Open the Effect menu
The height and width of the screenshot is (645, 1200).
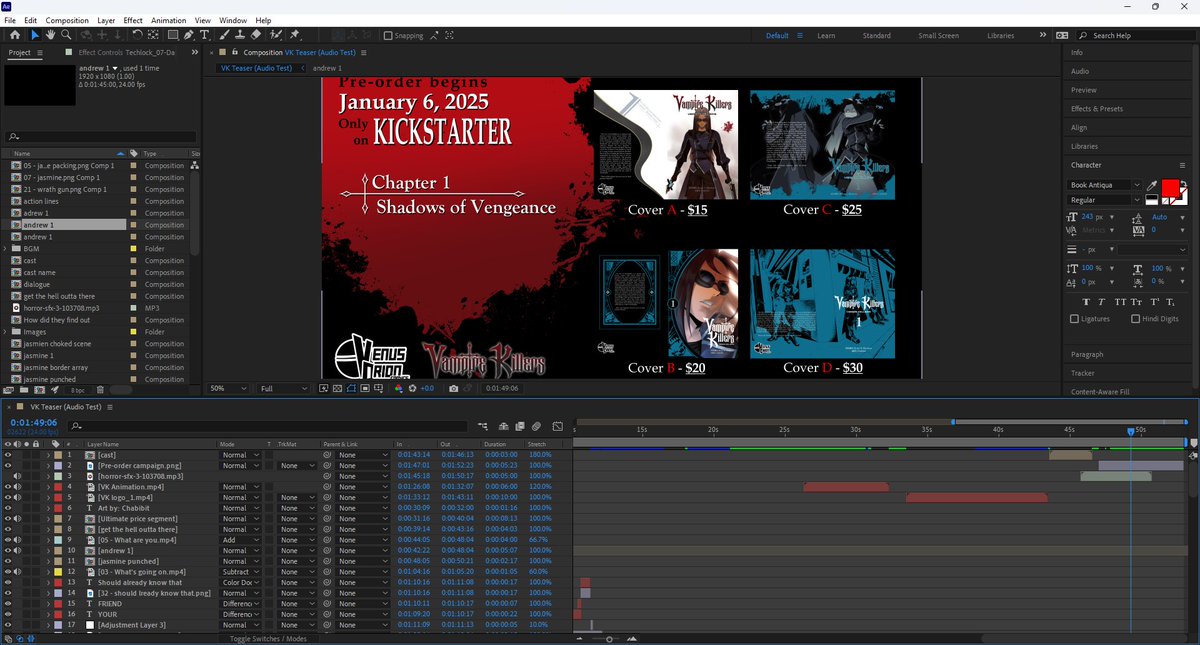coord(133,20)
